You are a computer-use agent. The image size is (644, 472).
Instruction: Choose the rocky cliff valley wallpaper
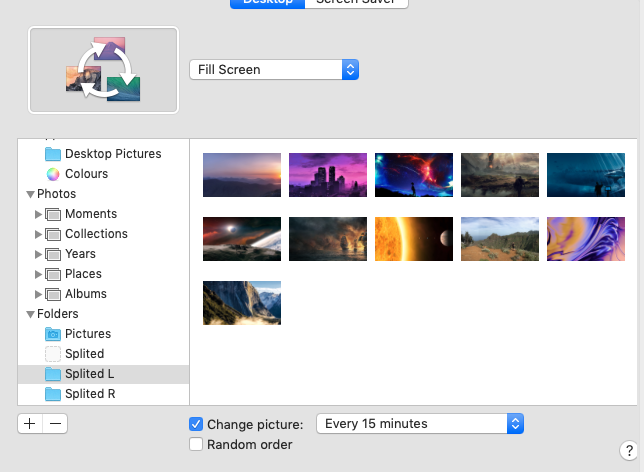coord(242,303)
